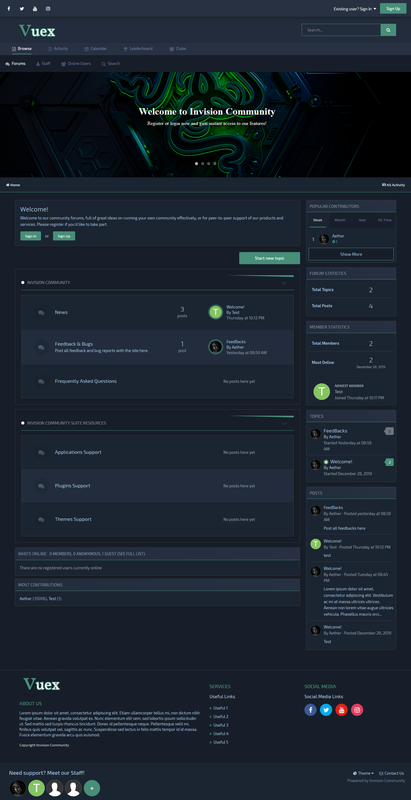
Task: Open FeedBacks topic in Topics widget
Action: pyautogui.click(x=336, y=431)
